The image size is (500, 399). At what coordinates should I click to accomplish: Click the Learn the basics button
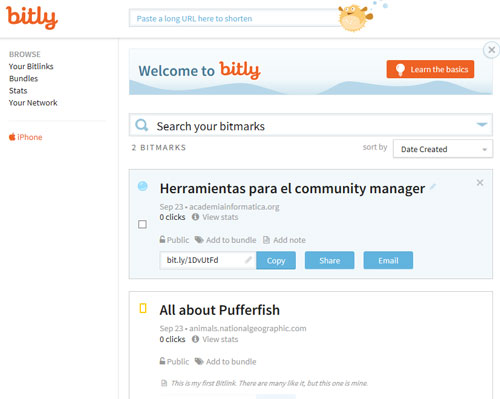pos(430,69)
